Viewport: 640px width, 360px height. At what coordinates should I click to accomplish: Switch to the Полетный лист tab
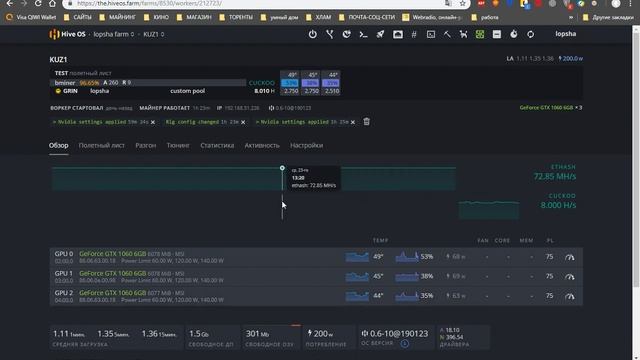(x=102, y=145)
